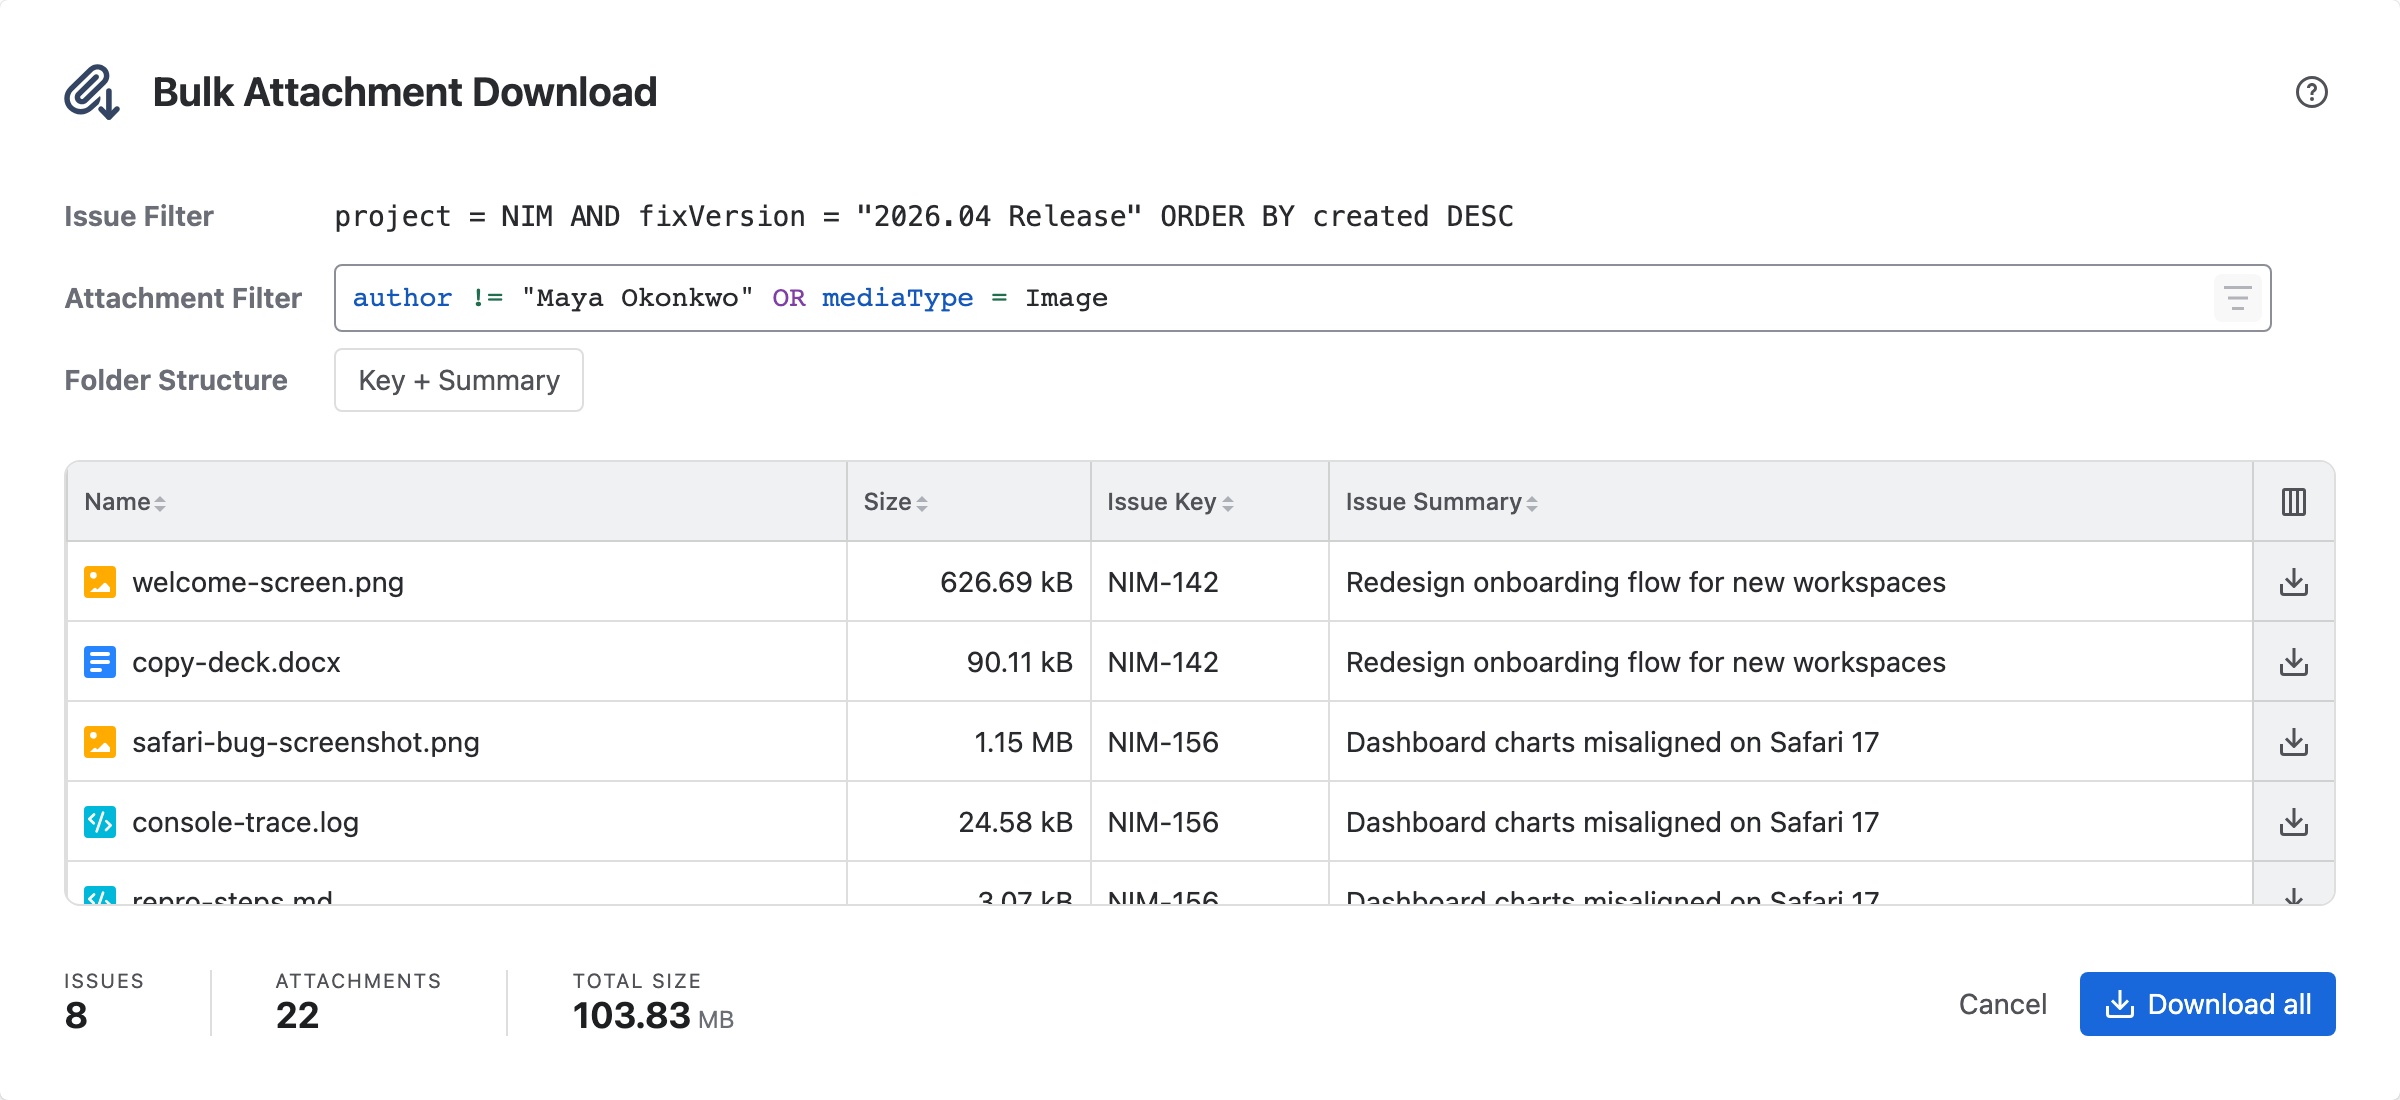Click the NIM-142 key in welcome-screen.png row
This screenshot has height=1100, width=2400.
[x=1163, y=582]
